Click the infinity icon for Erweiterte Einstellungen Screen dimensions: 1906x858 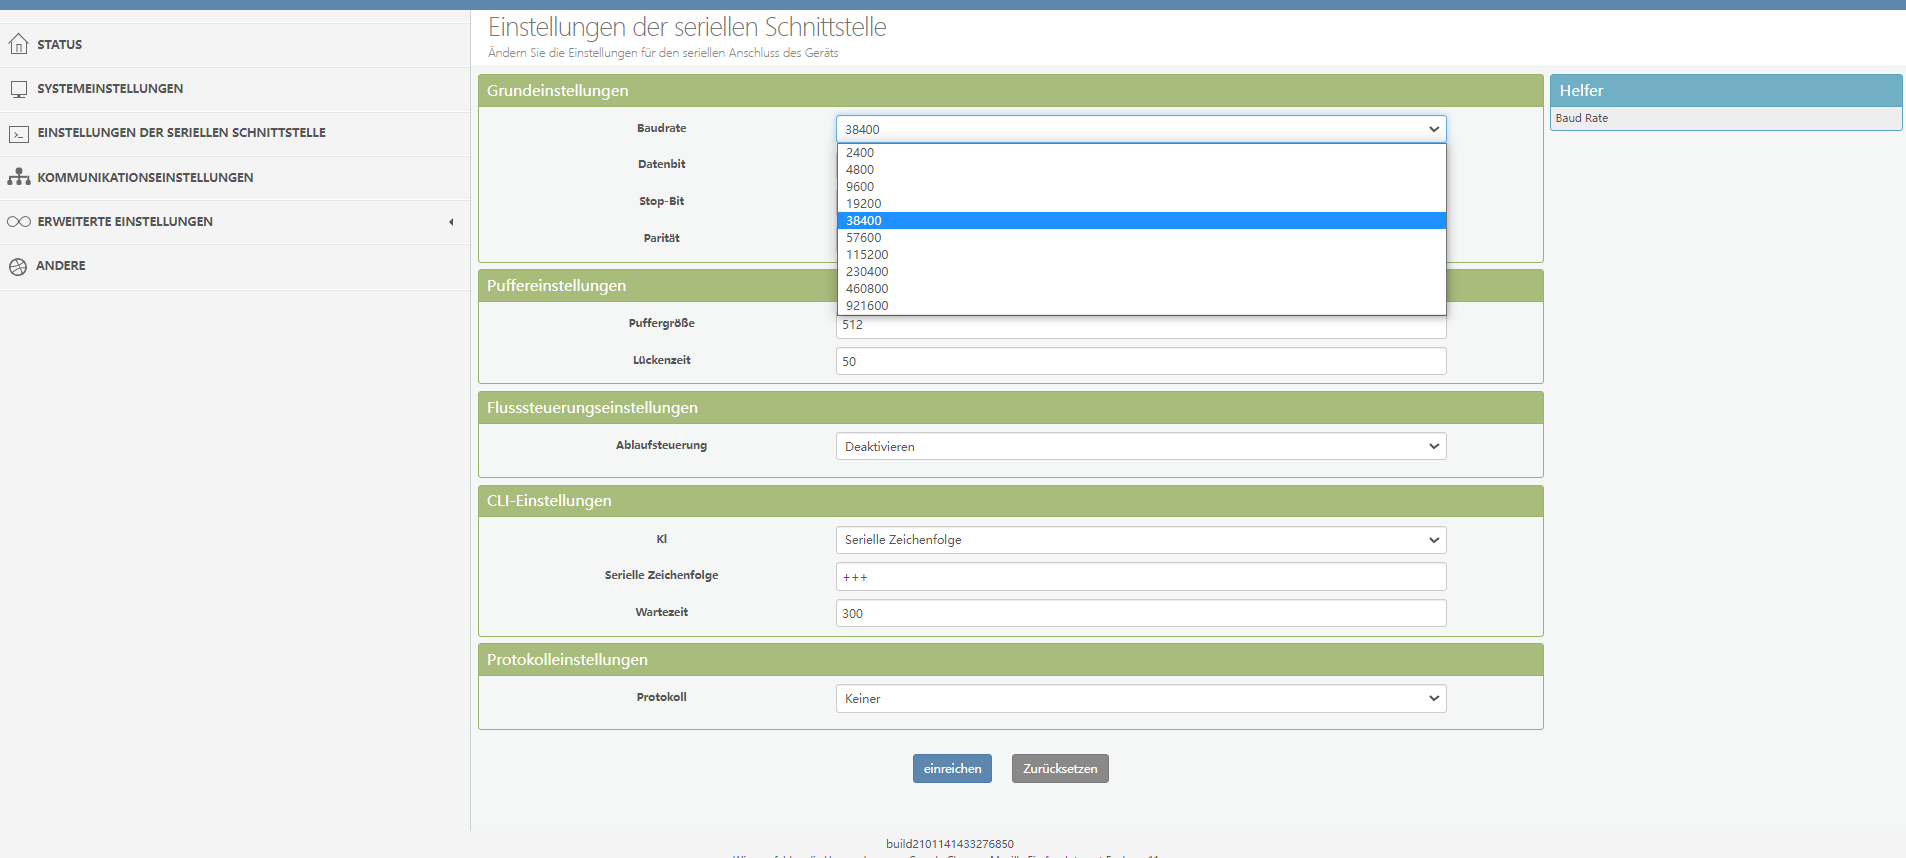[18, 222]
